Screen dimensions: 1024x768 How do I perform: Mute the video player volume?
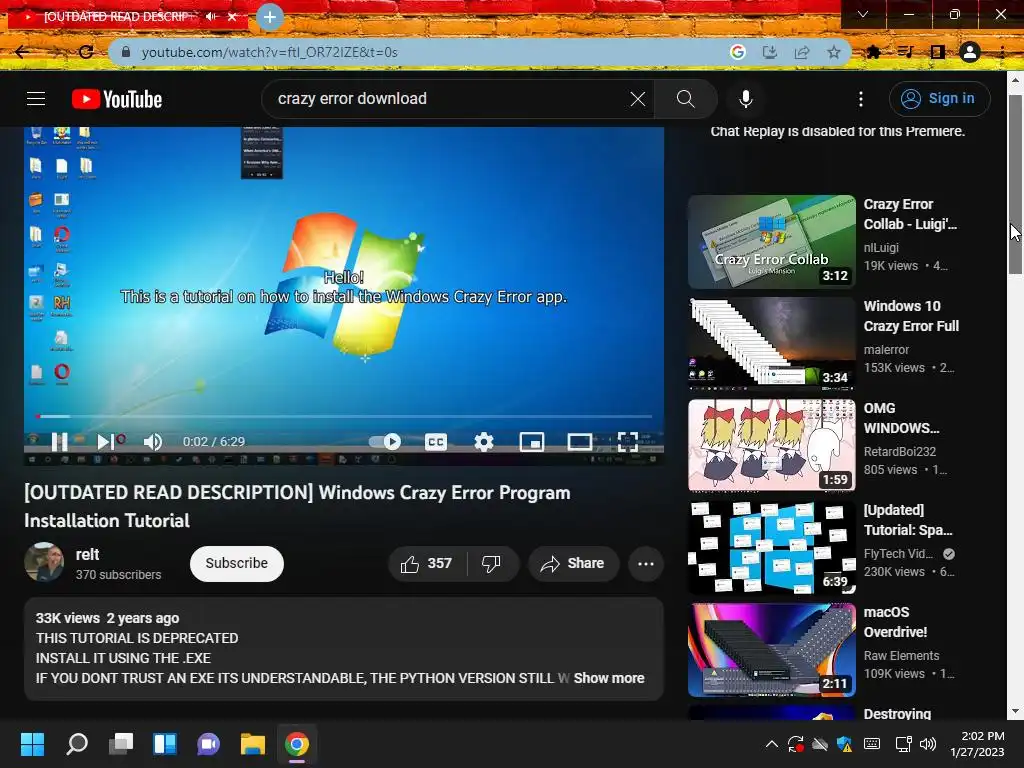pos(152,442)
